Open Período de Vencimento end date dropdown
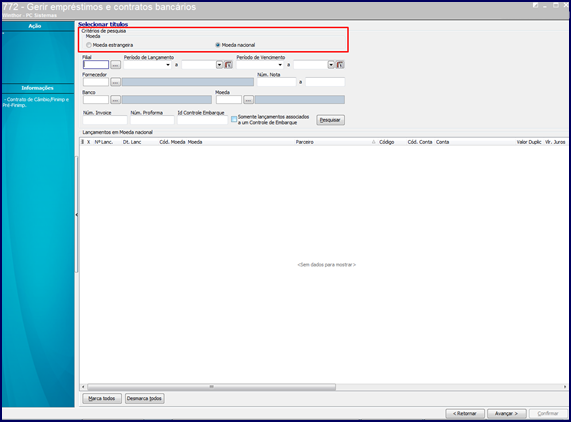The width and height of the screenshot is (571, 422). [x=331, y=65]
